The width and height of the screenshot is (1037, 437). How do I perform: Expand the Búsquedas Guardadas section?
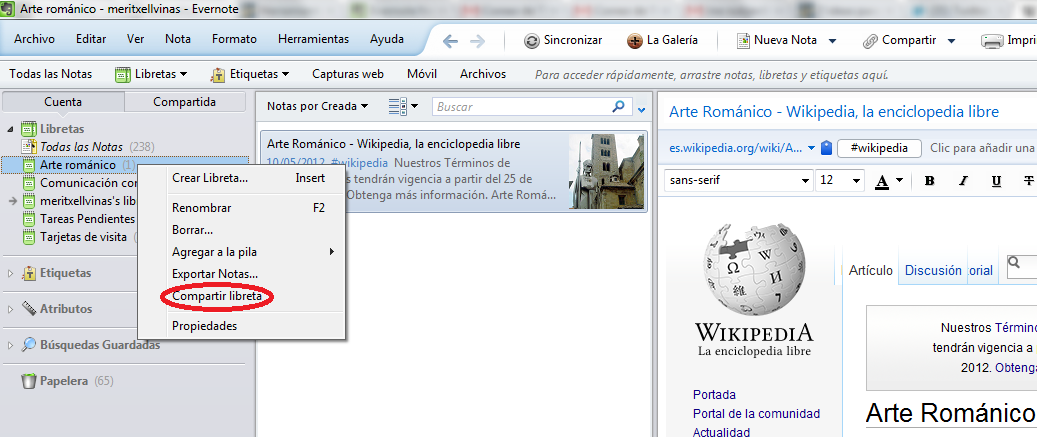[x=10, y=344]
